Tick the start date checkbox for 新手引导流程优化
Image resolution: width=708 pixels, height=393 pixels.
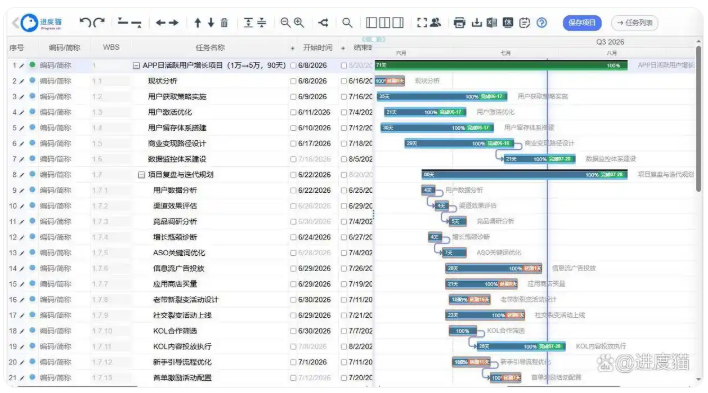[x=293, y=362]
